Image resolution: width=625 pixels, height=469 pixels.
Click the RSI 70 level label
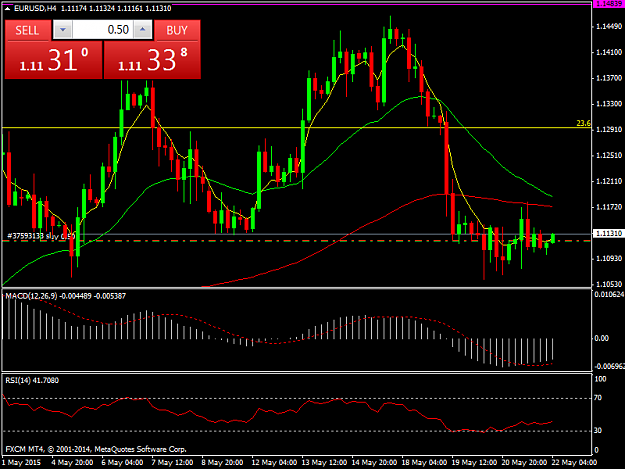tap(598, 398)
